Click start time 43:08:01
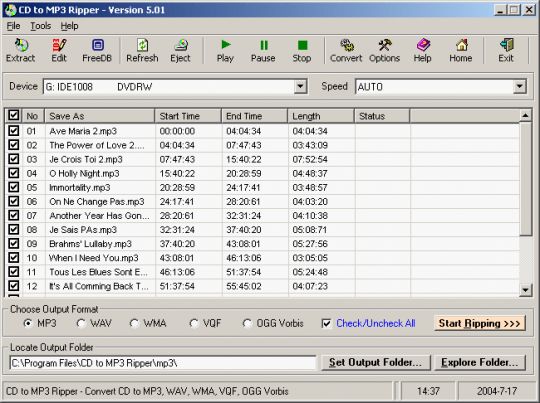Screen dimensions: 540x403 177,258
